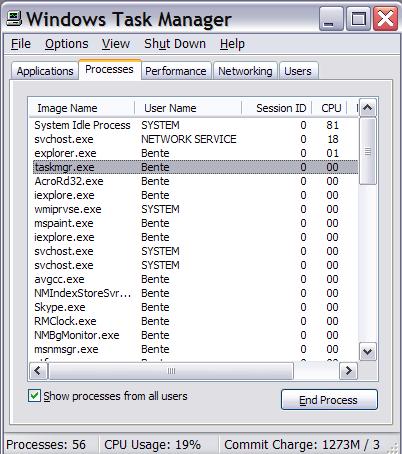
Task: Click the vertical scrollbar up arrow
Action: pyautogui.click(x=367, y=107)
